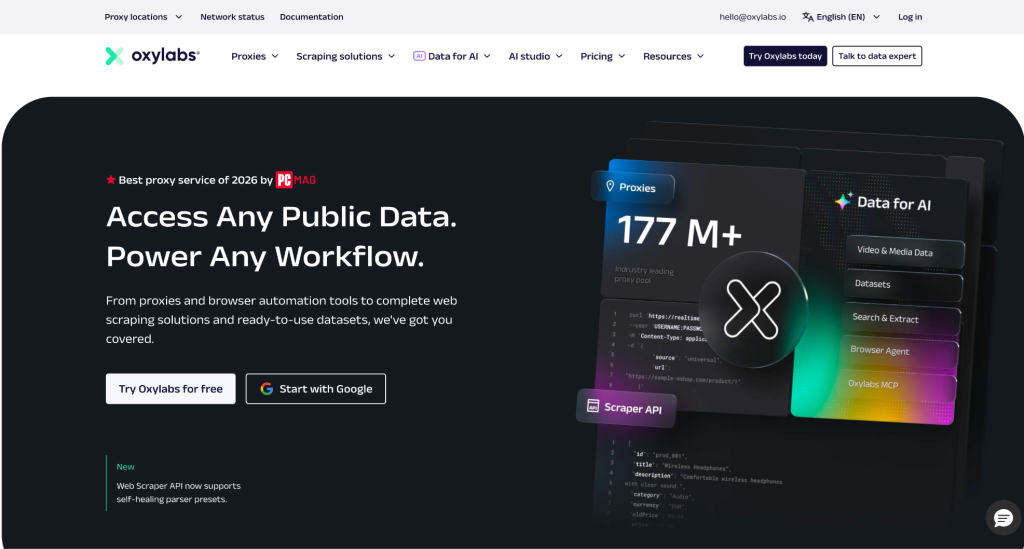Click the red star icon beside Best proxy service
This screenshot has height=549, width=1024.
click(x=111, y=180)
